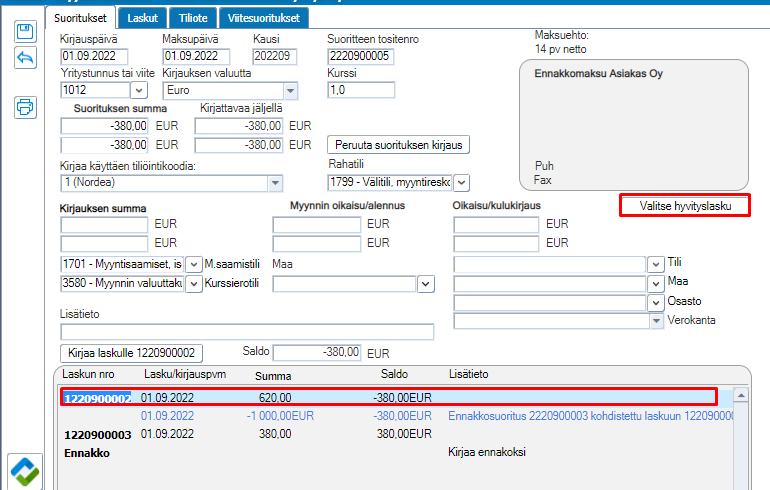Image resolution: width=770 pixels, height=490 pixels.
Task: Click Peruuta suorituksen kirjaus button
Action: point(398,145)
